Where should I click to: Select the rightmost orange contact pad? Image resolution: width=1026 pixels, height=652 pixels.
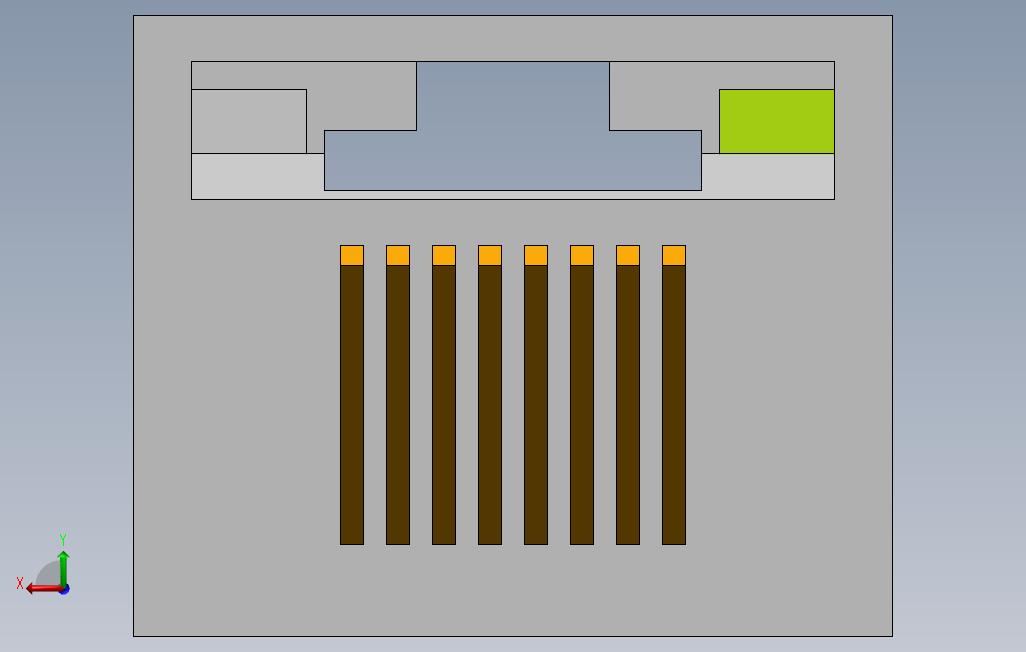pos(674,255)
